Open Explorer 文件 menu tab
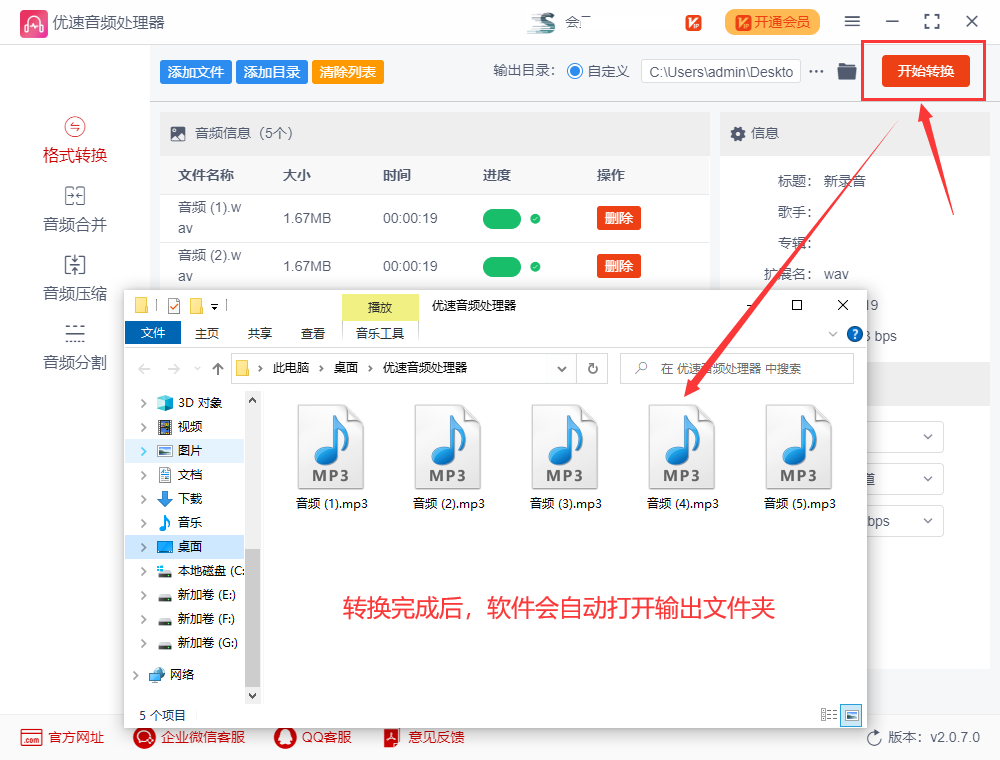Image resolution: width=1000 pixels, height=760 pixels. click(152, 333)
